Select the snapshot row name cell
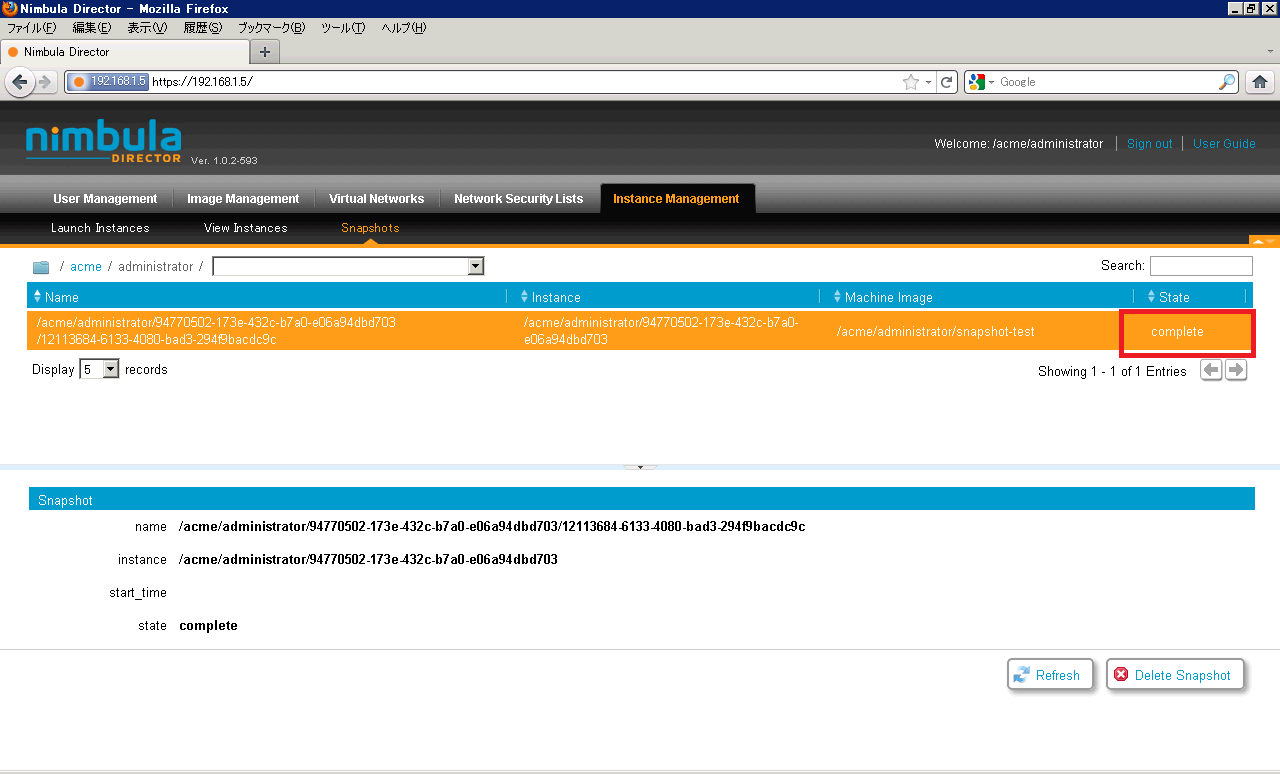Screen dimensions: 1280x774 (x=267, y=331)
